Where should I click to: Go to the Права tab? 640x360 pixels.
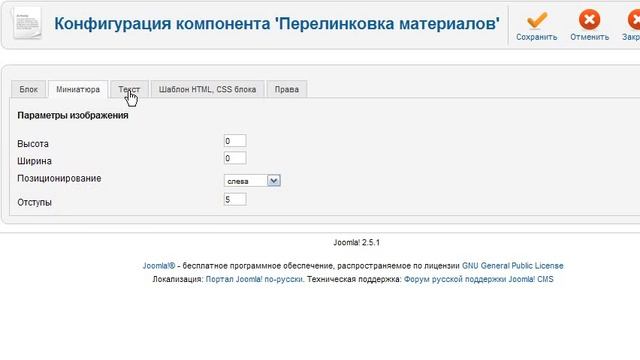pyautogui.click(x=287, y=89)
